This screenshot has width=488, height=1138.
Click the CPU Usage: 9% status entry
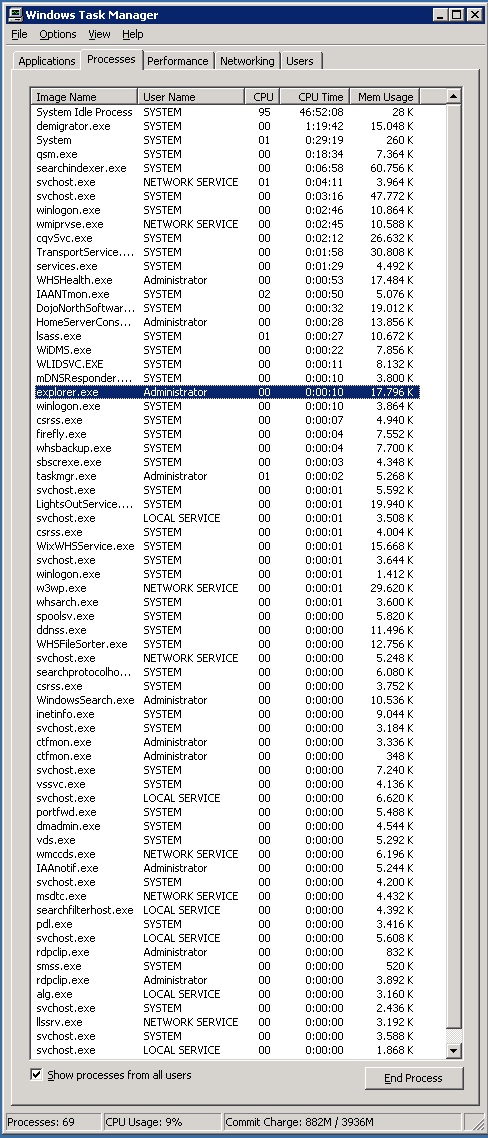[162, 1121]
